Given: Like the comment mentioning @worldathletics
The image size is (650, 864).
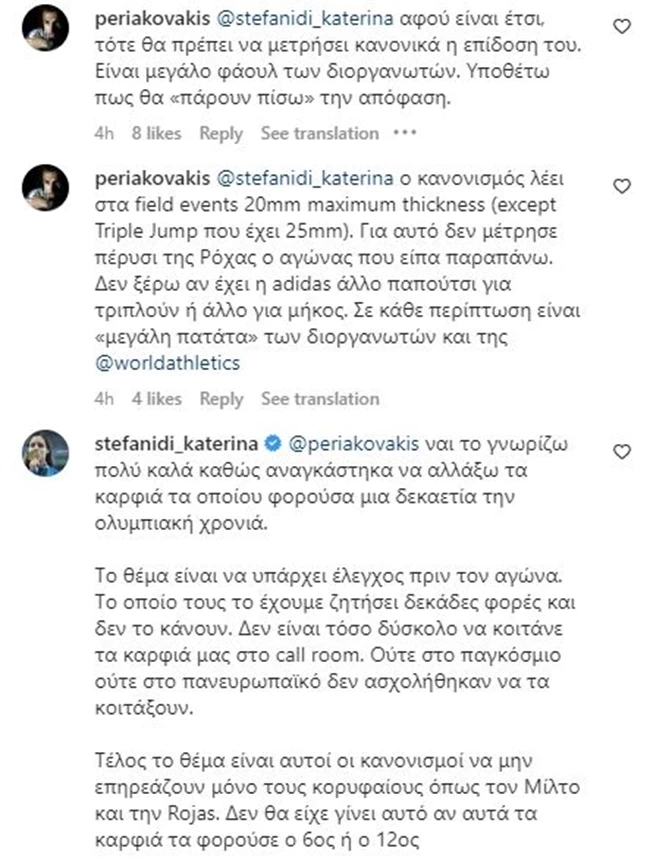Looking at the screenshot, I should coord(621,187).
